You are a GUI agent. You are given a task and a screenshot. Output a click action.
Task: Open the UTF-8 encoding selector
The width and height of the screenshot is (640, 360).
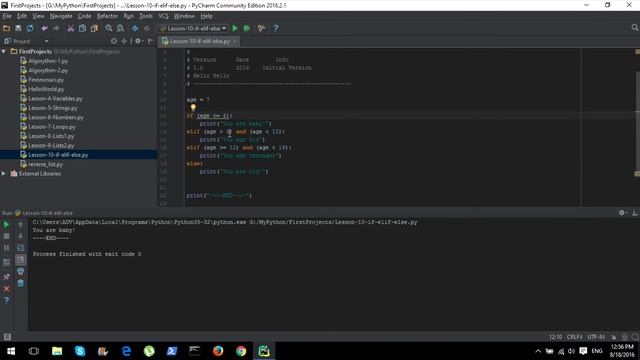[596, 337]
